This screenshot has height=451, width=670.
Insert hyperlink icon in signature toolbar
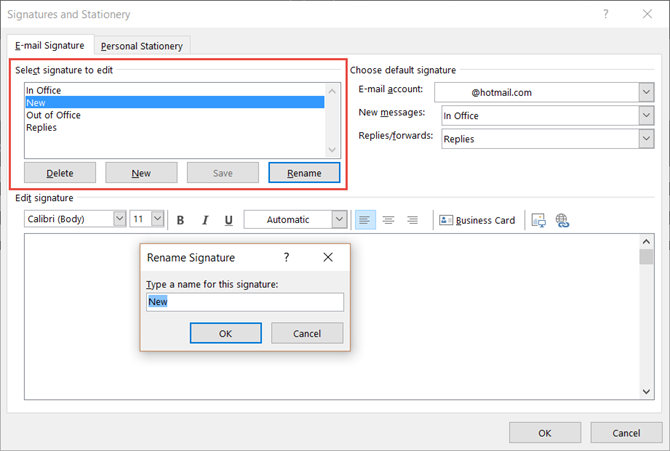click(x=562, y=220)
